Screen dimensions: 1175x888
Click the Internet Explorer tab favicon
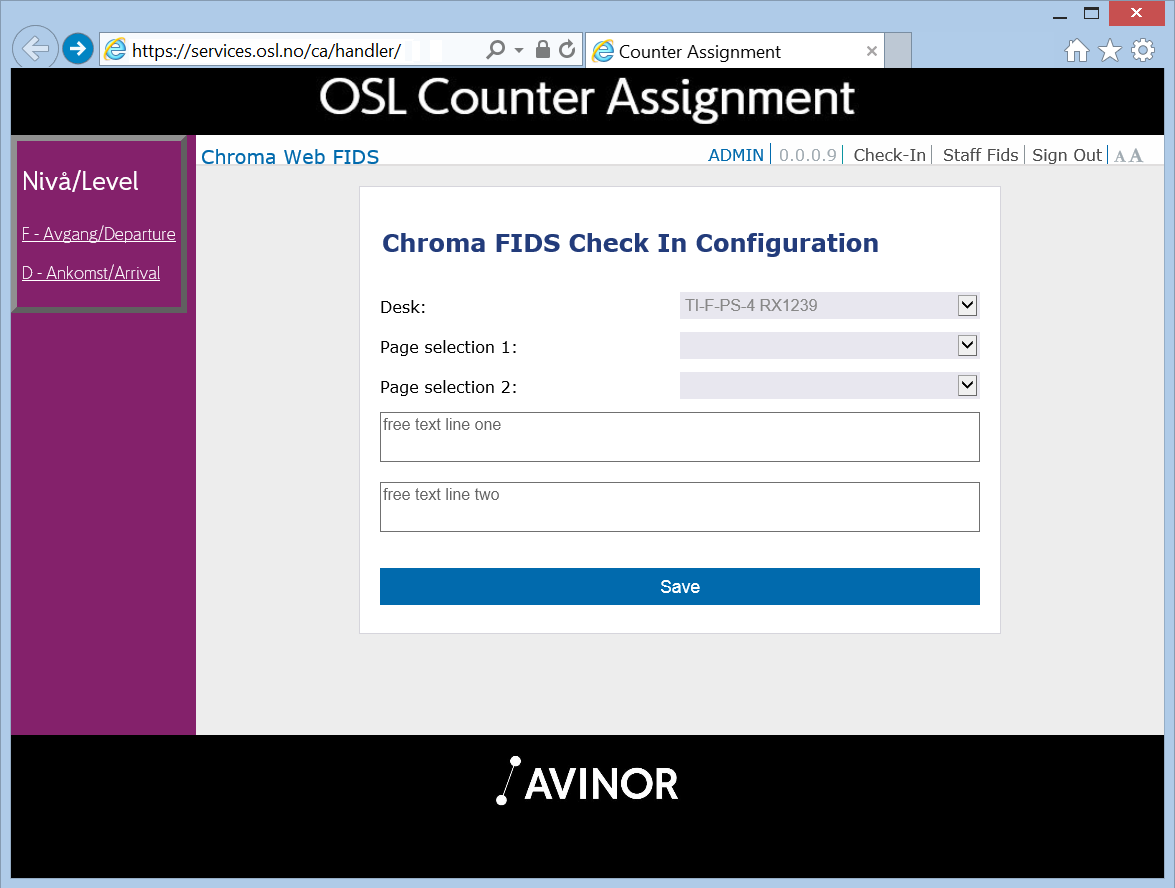pyautogui.click(x=603, y=51)
